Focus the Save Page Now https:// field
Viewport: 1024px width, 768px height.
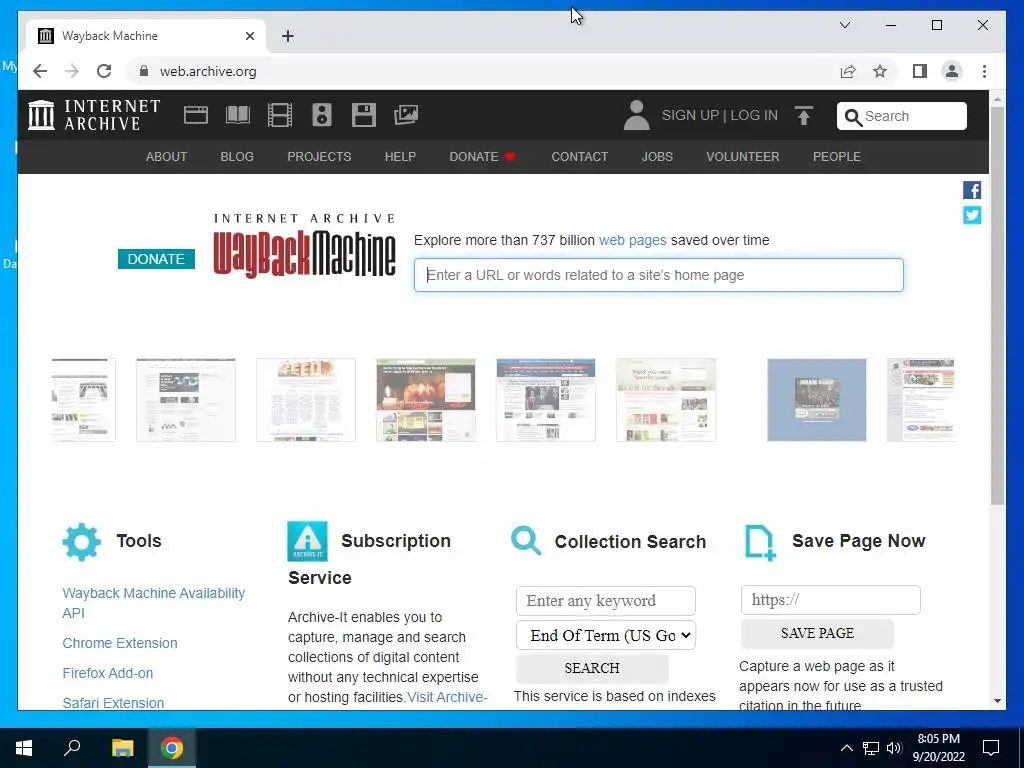point(831,600)
